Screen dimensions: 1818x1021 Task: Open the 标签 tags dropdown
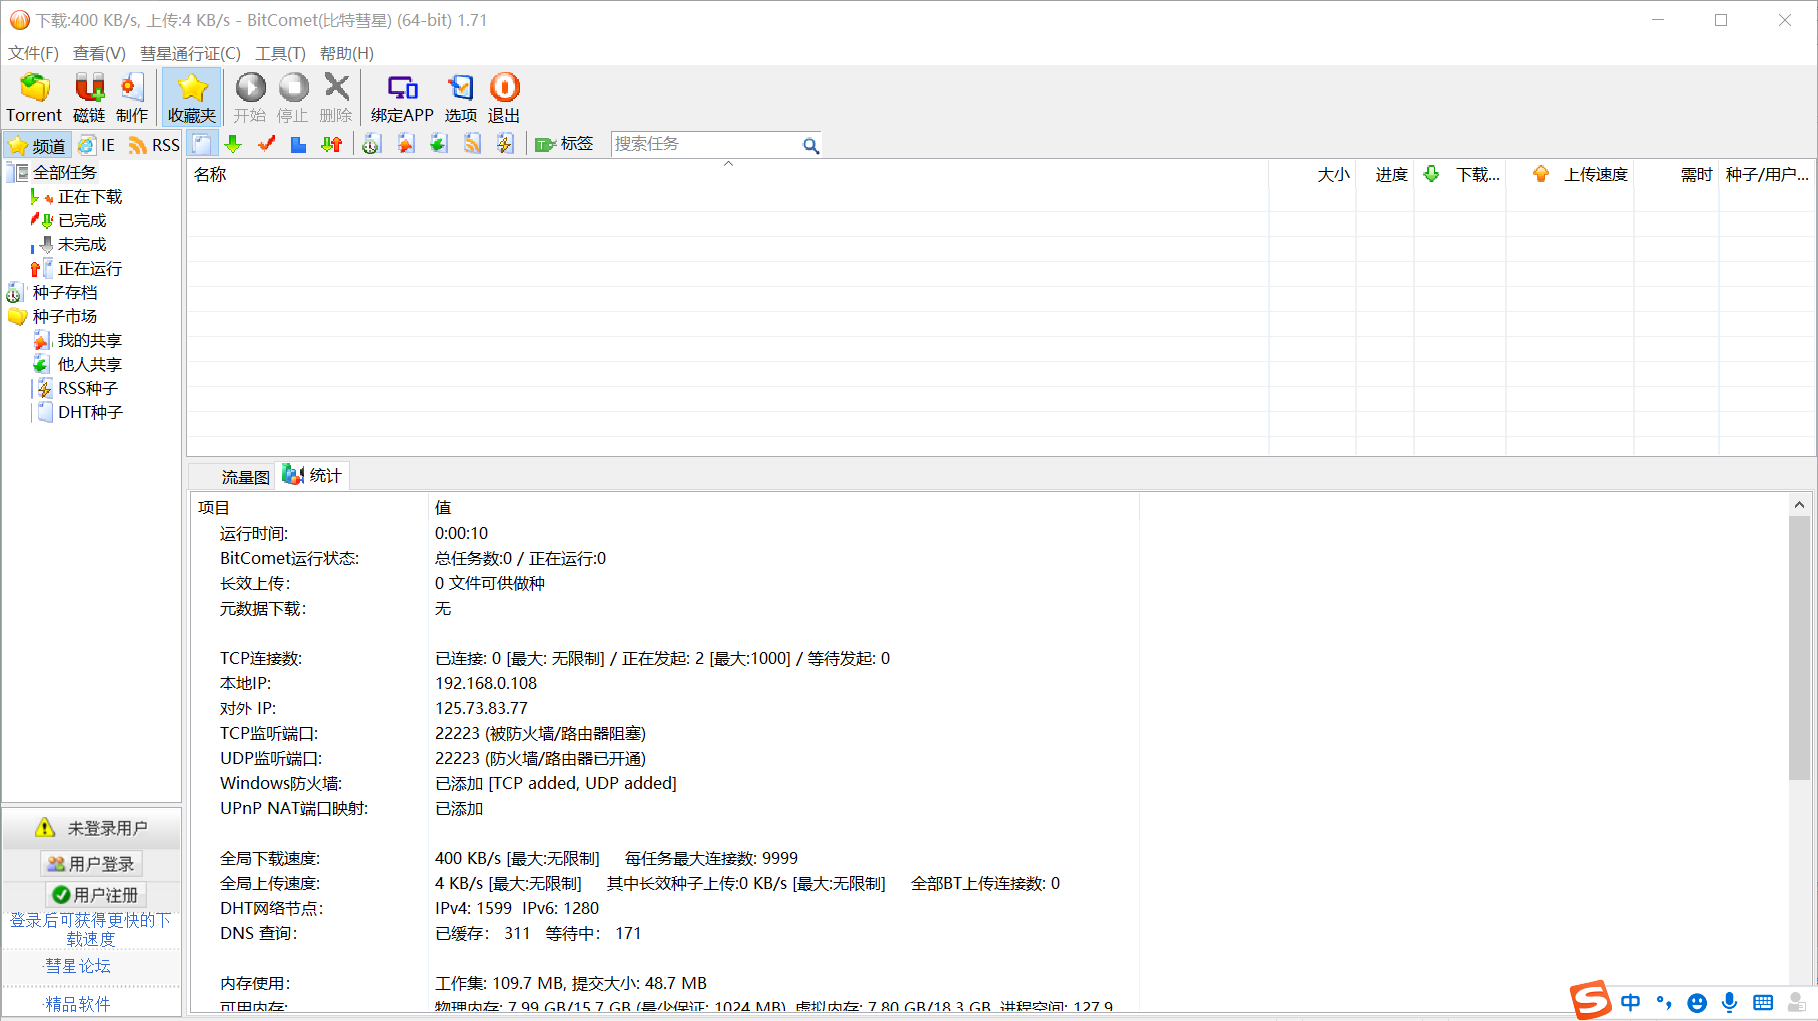(565, 144)
